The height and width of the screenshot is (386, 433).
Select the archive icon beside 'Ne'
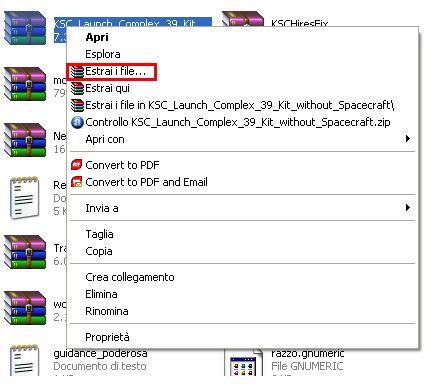(x=25, y=140)
